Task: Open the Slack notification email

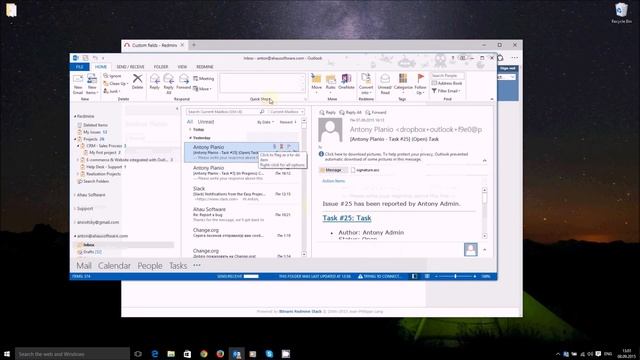Action: [x=243, y=194]
